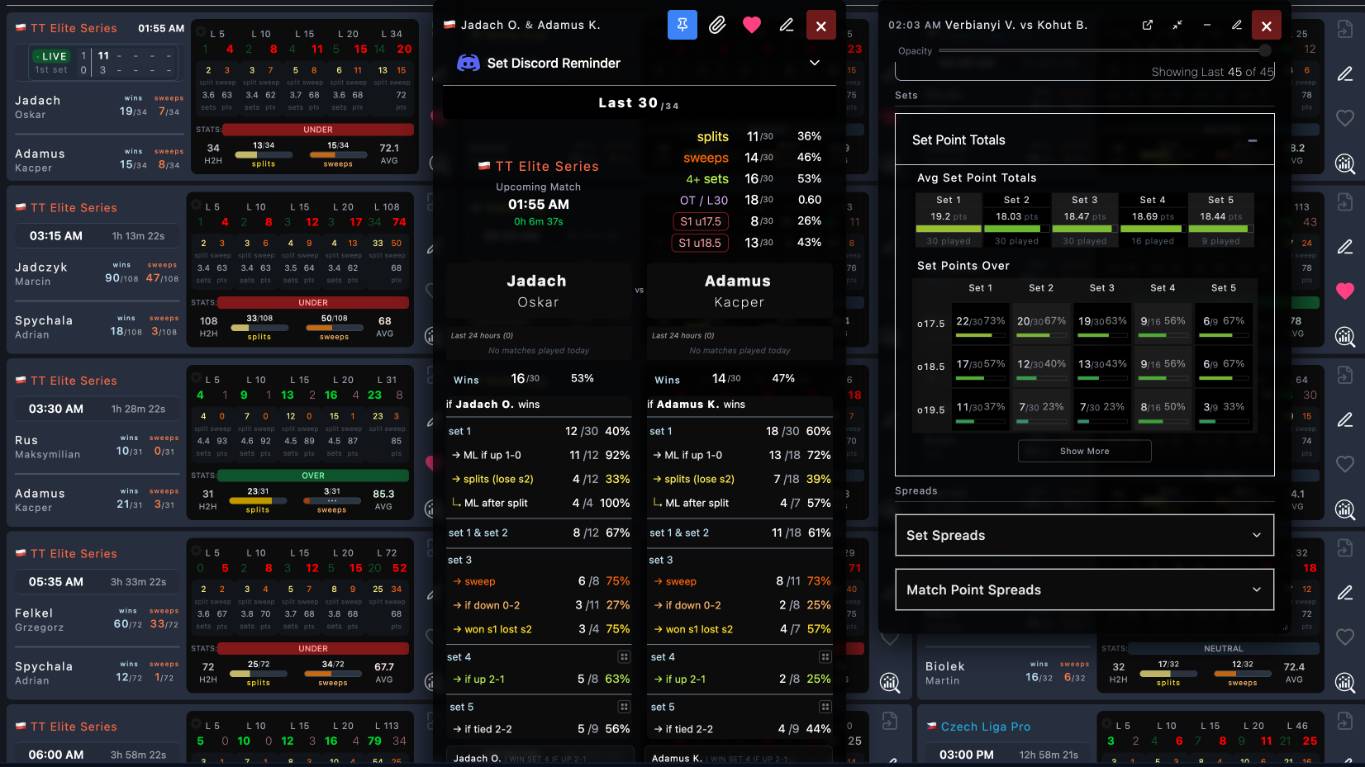Image resolution: width=1365 pixels, height=767 pixels.
Task: Click the Jadach Oskar name card in center panel
Action: tap(538, 291)
